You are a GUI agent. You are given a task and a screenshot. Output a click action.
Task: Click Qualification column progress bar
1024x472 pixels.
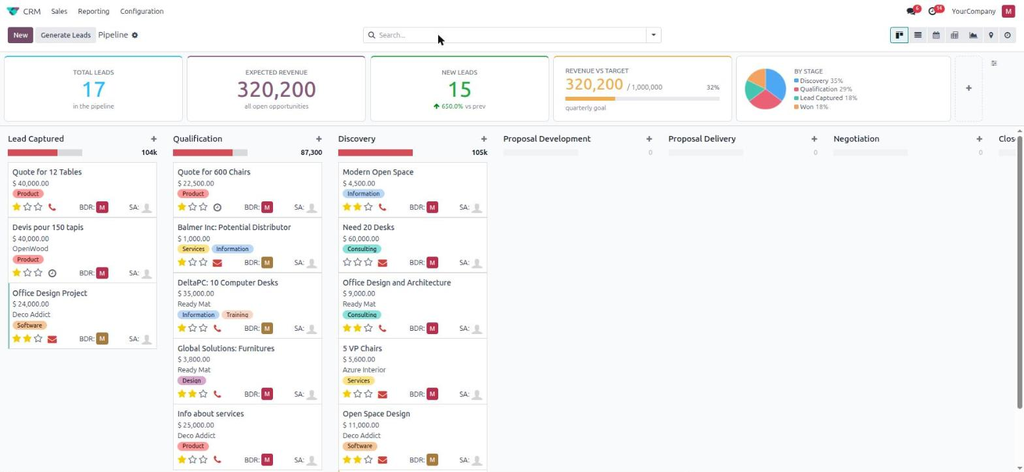[x=210, y=153]
